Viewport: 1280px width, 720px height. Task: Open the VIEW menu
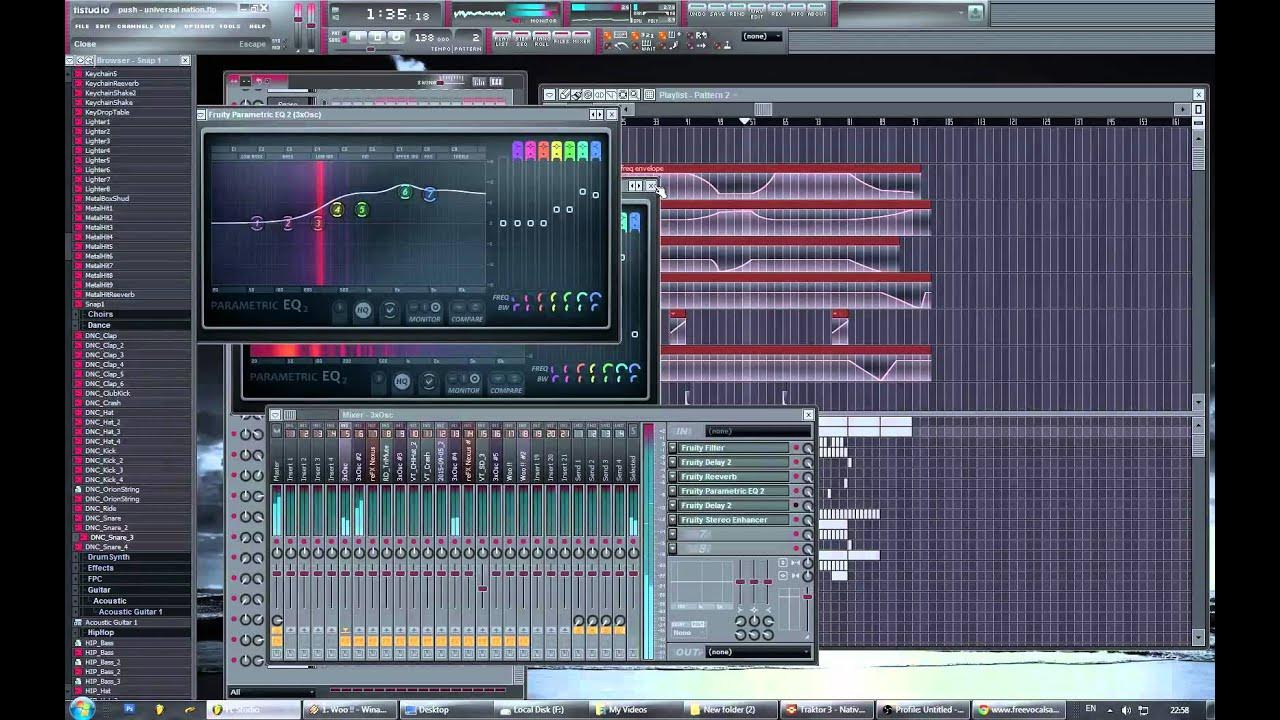(x=167, y=26)
